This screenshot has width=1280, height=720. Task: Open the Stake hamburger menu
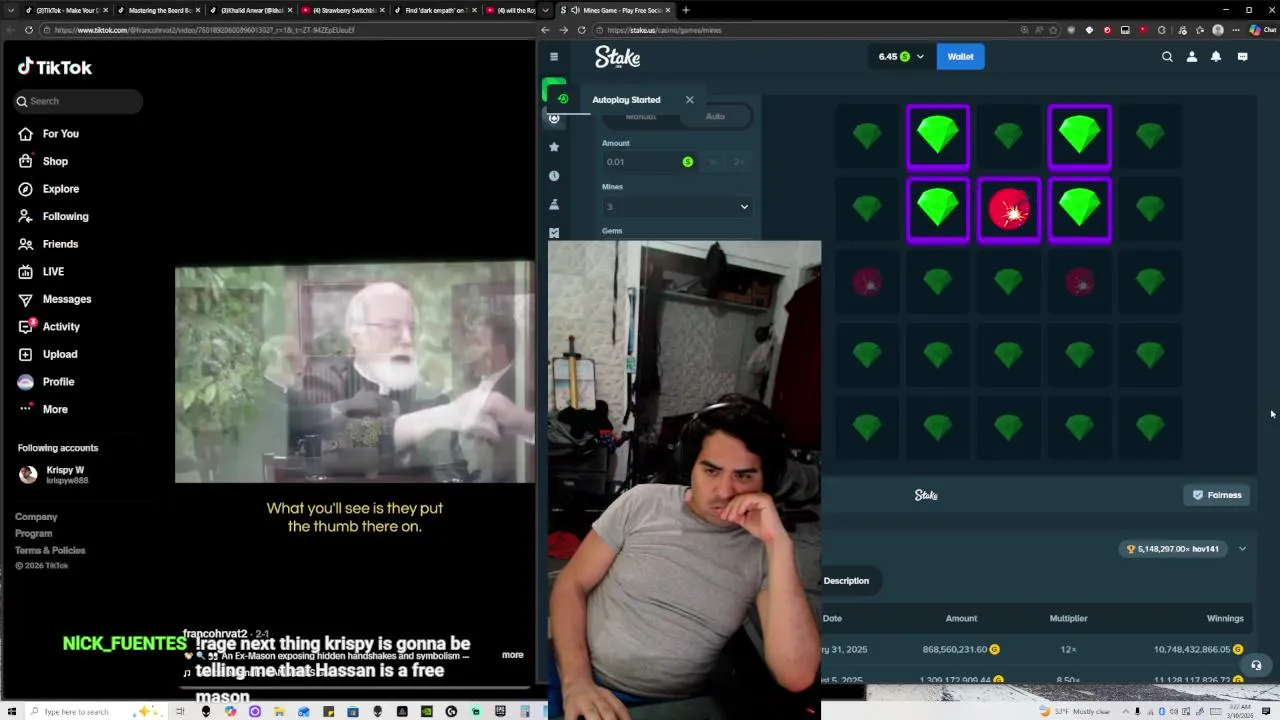pyautogui.click(x=554, y=57)
